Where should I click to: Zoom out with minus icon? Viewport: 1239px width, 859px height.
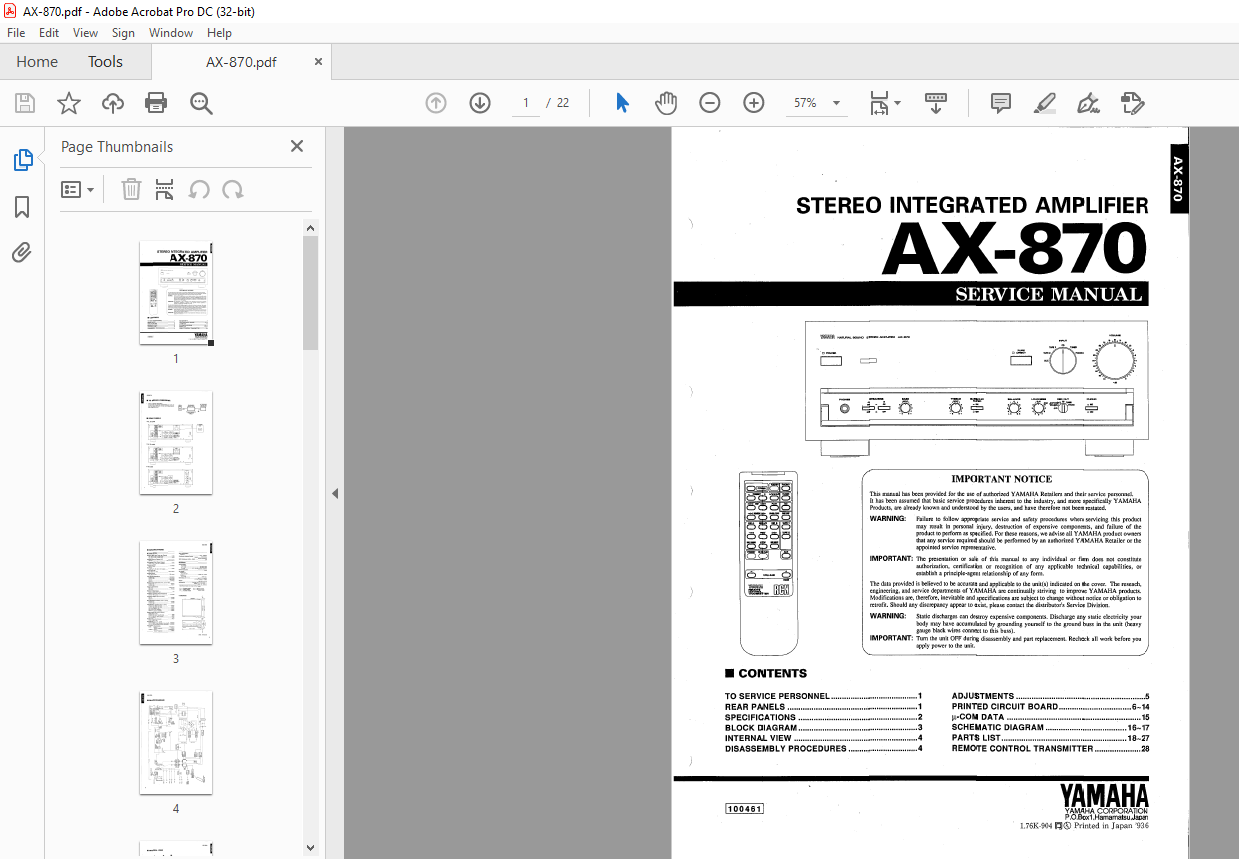point(710,103)
